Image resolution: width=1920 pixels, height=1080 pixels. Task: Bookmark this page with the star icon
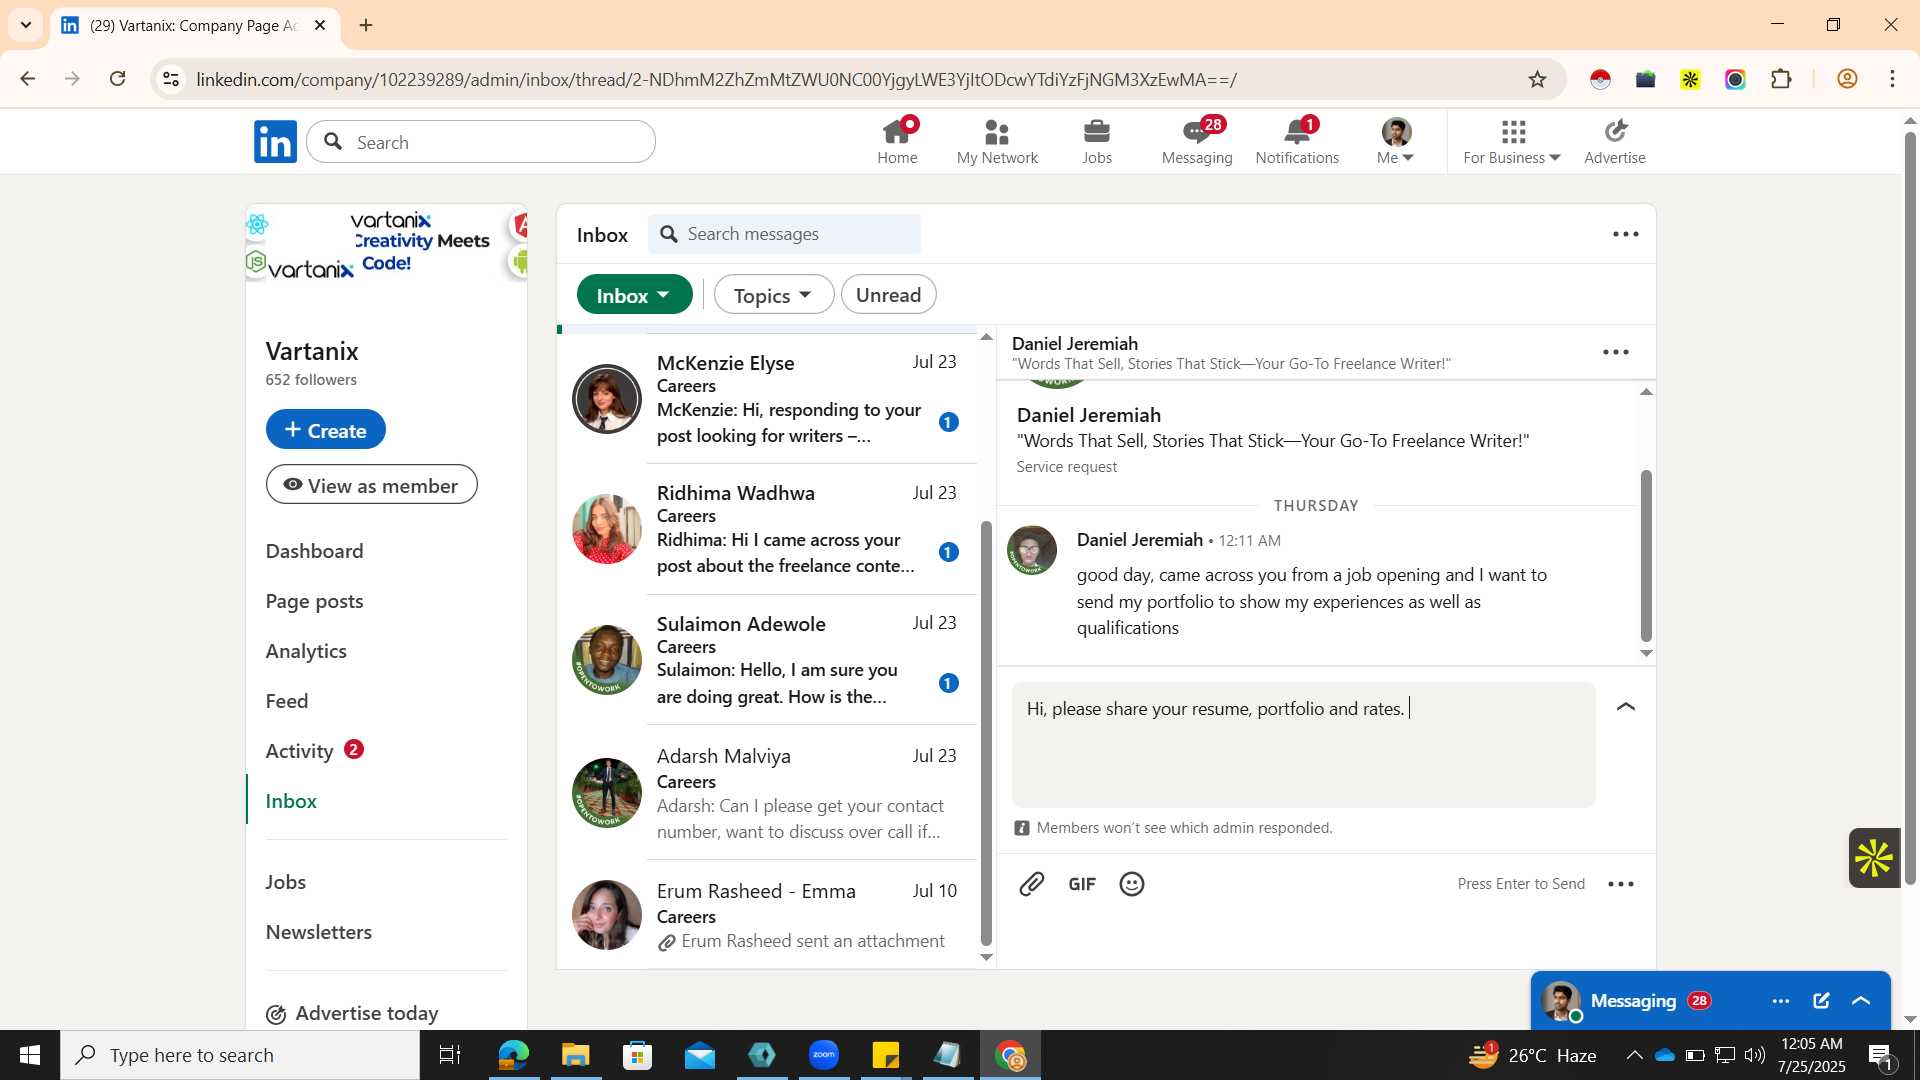(1537, 79)
